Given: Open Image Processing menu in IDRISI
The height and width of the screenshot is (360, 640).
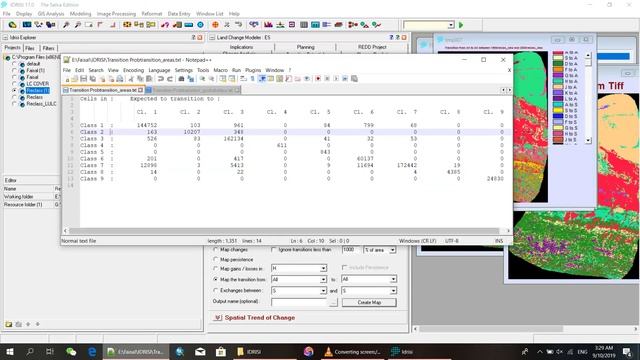Looking at the screenshot, I should (x=116, y=14).
